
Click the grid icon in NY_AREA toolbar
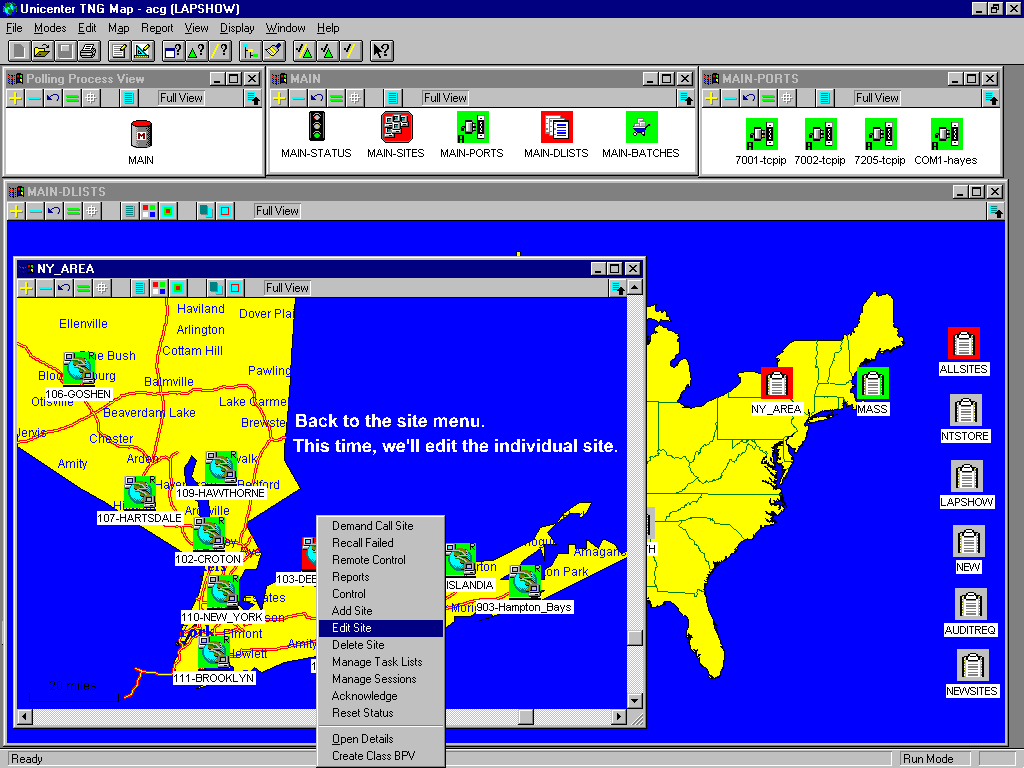[102, 288]
